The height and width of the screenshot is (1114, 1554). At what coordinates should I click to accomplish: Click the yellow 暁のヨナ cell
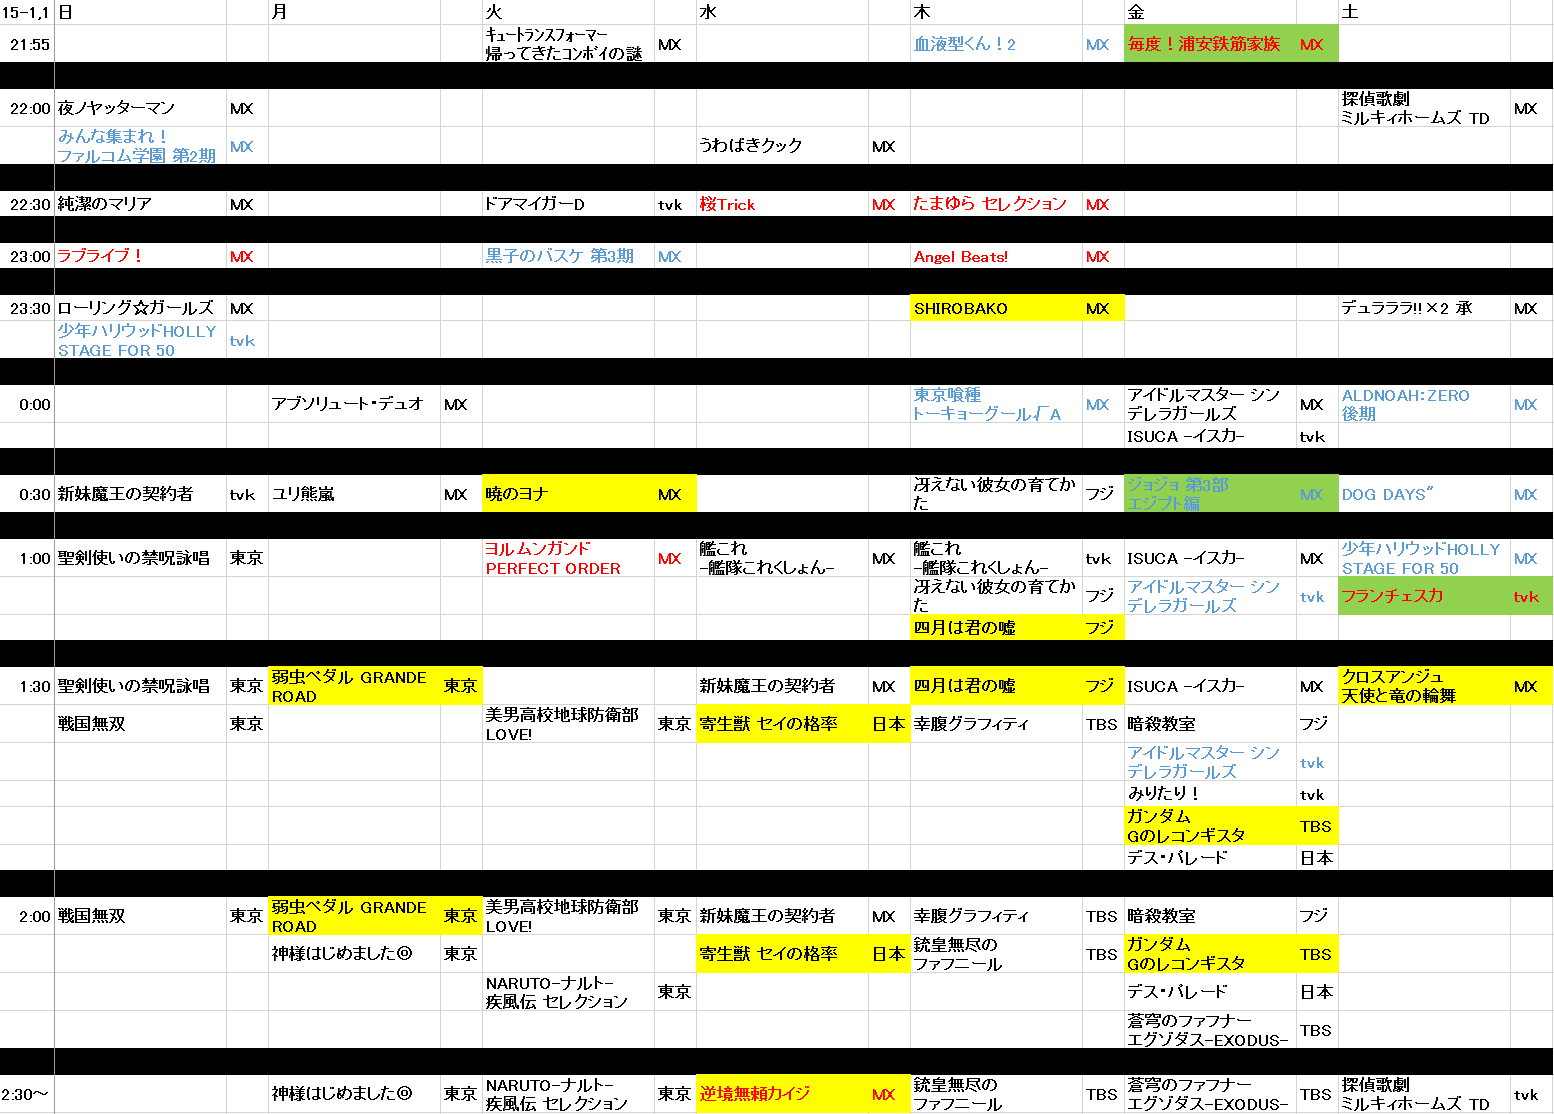click(x=568, y=494)
